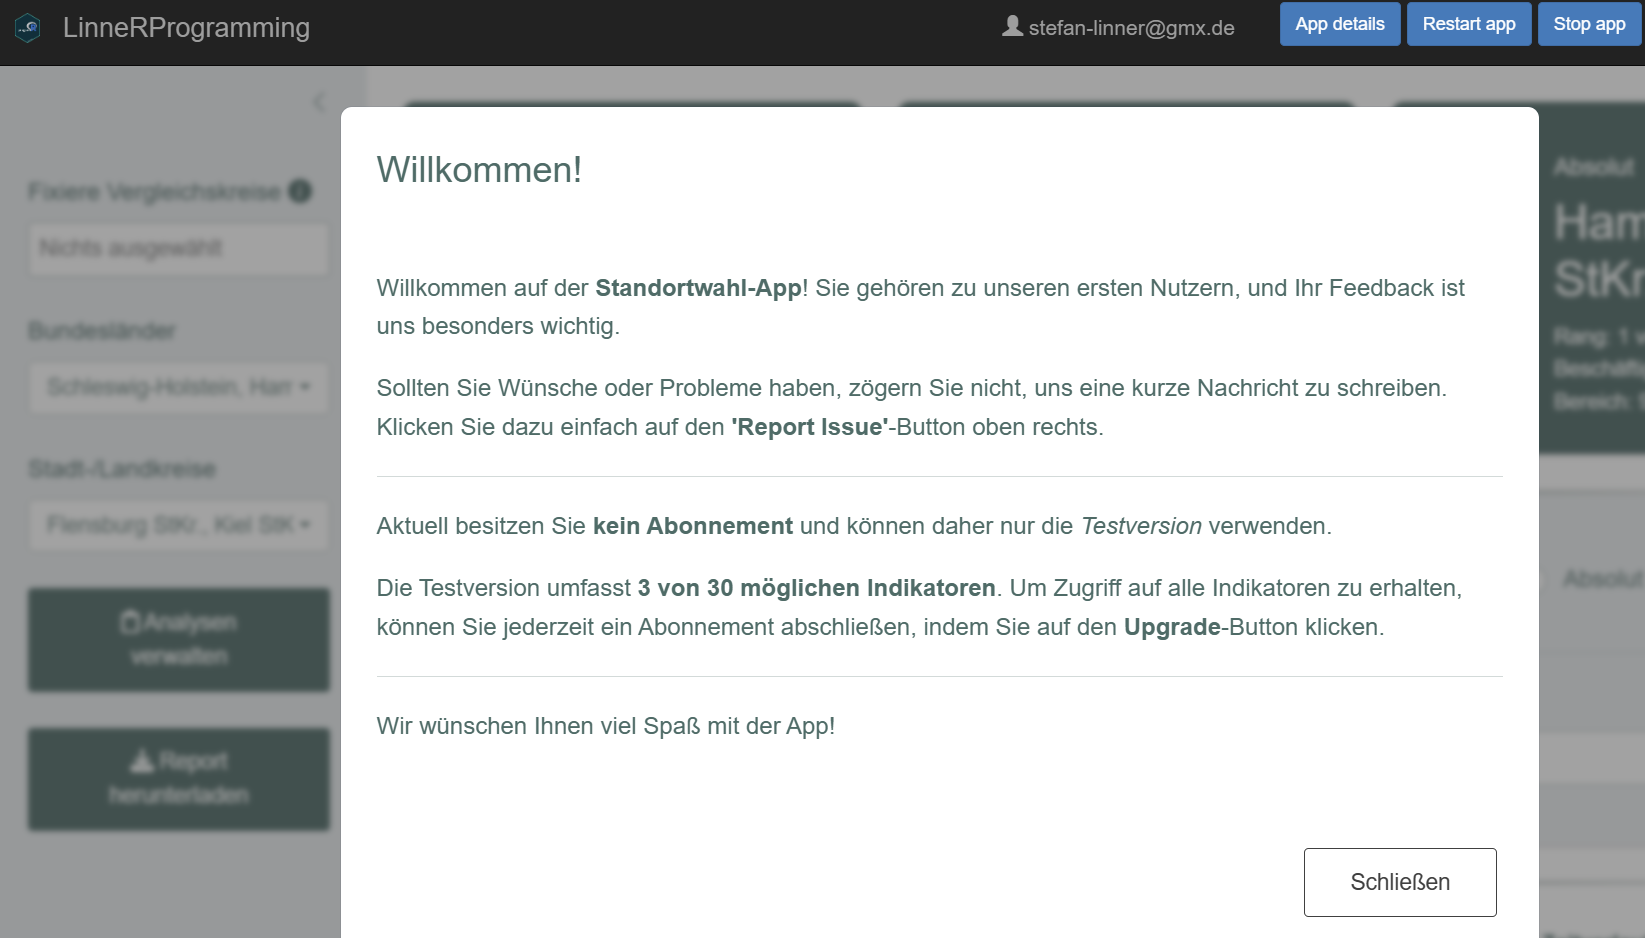Open the Nichts ausgewählt vergleichskreise selector
Screen dimensions: 1645x938
[x=177, y=249]
